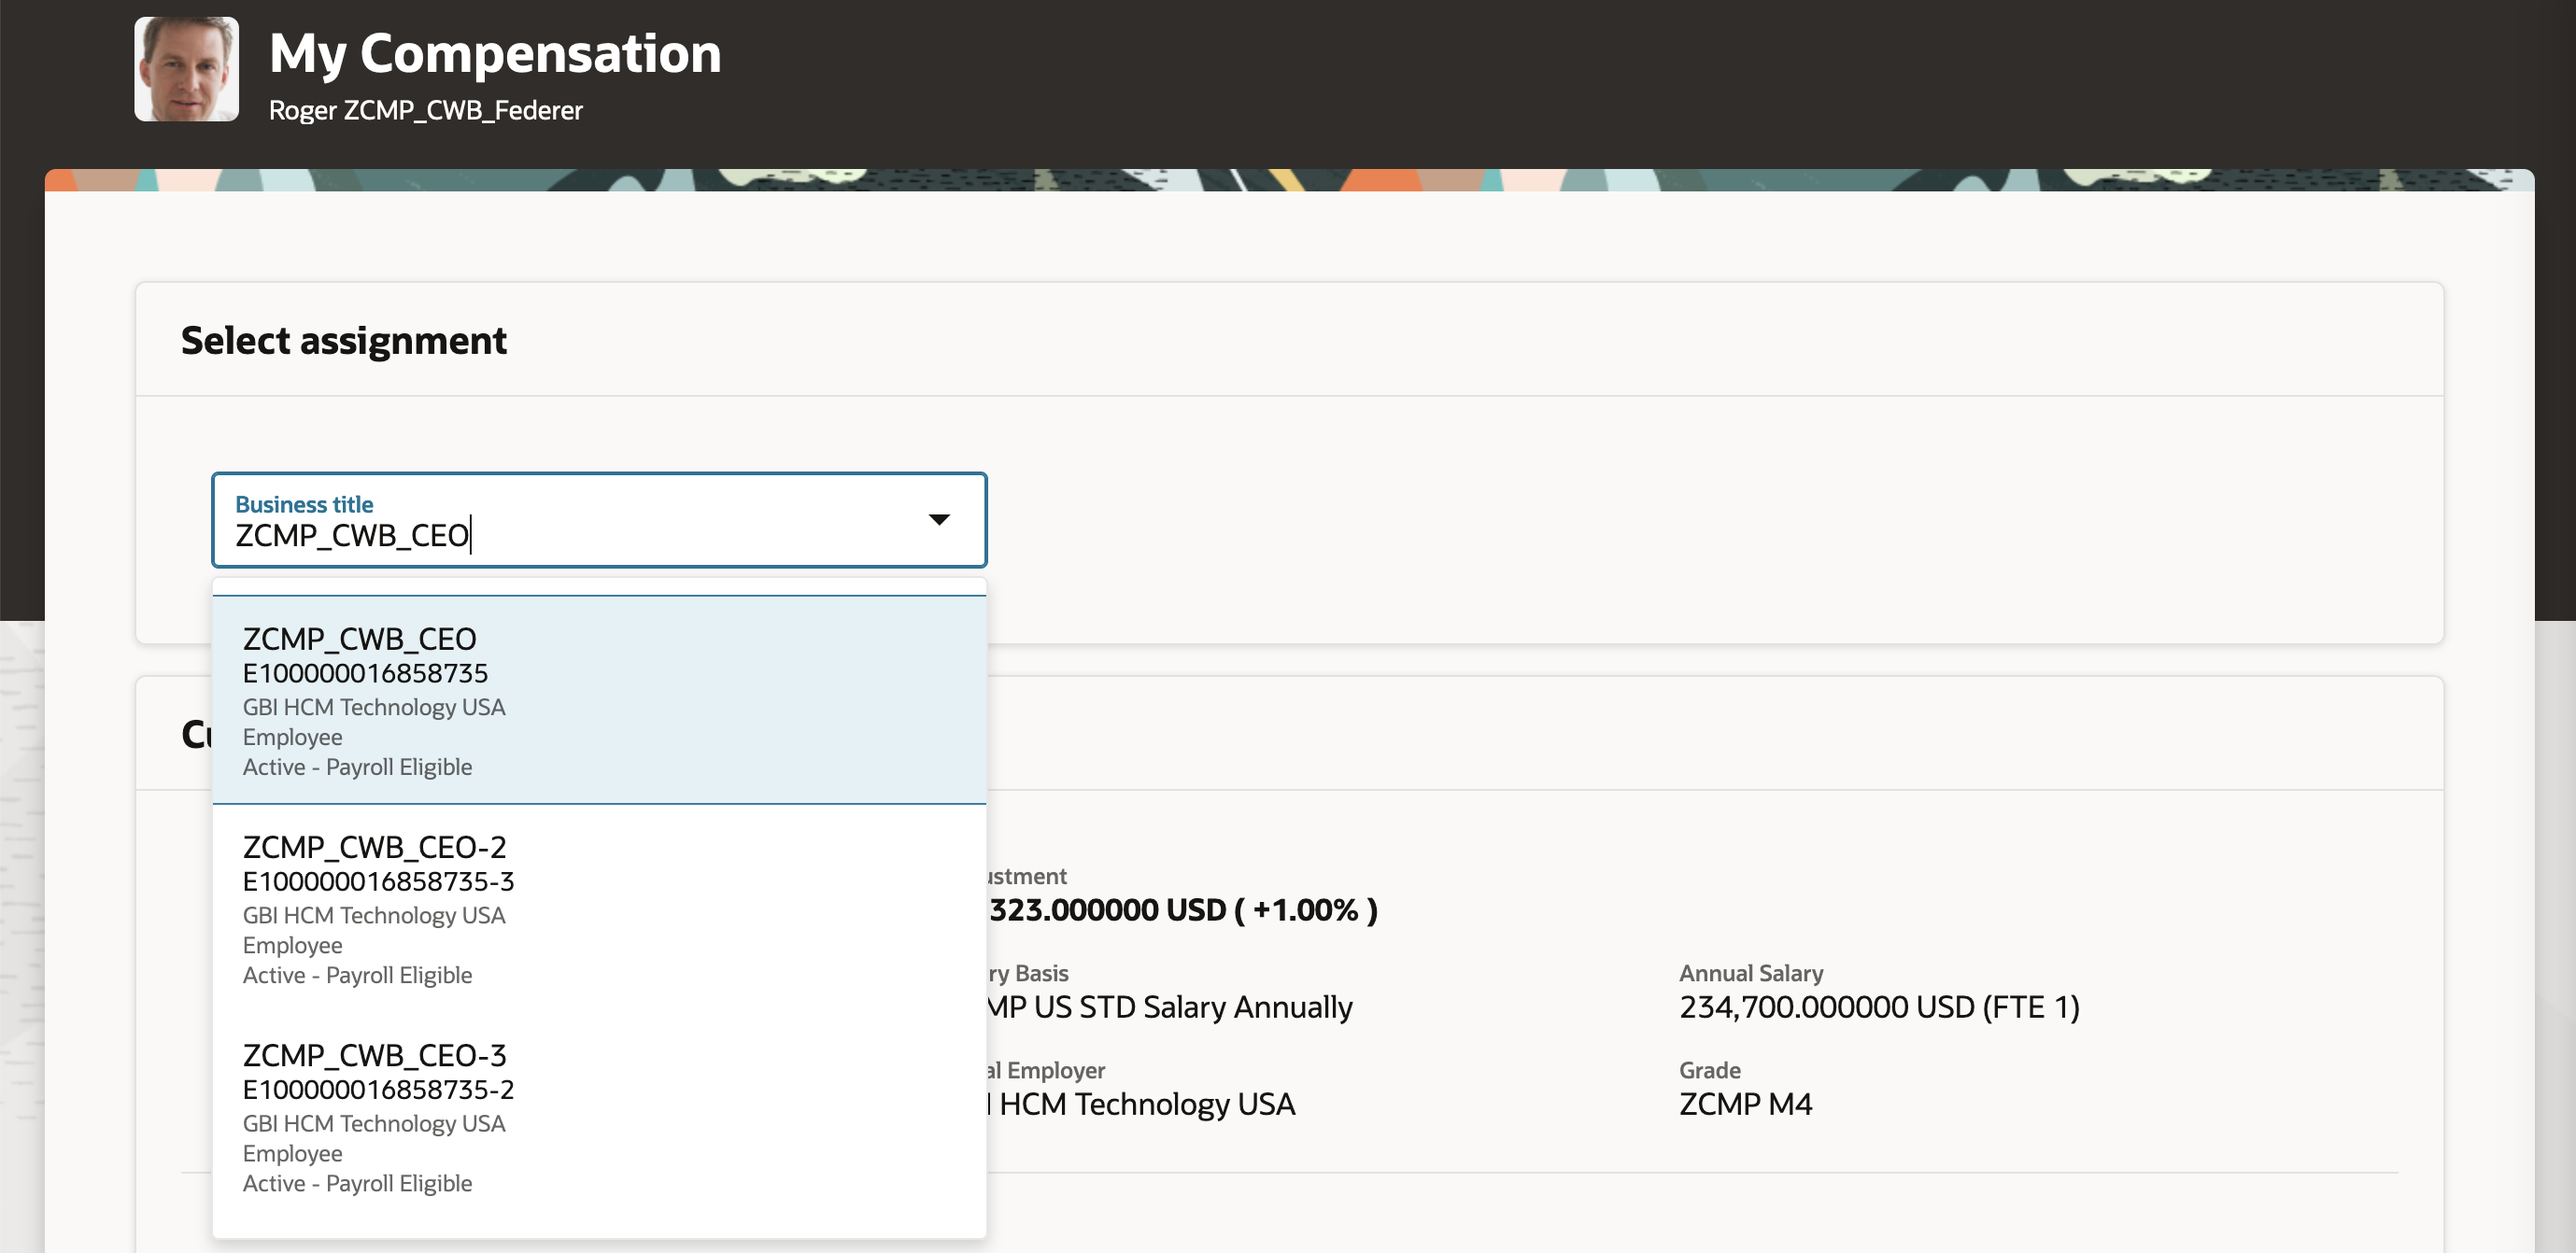Pick the ZCMP_CWB_CEO-3 assignment option
The image size is (2576, 1253).
[x=374, y=1055]
